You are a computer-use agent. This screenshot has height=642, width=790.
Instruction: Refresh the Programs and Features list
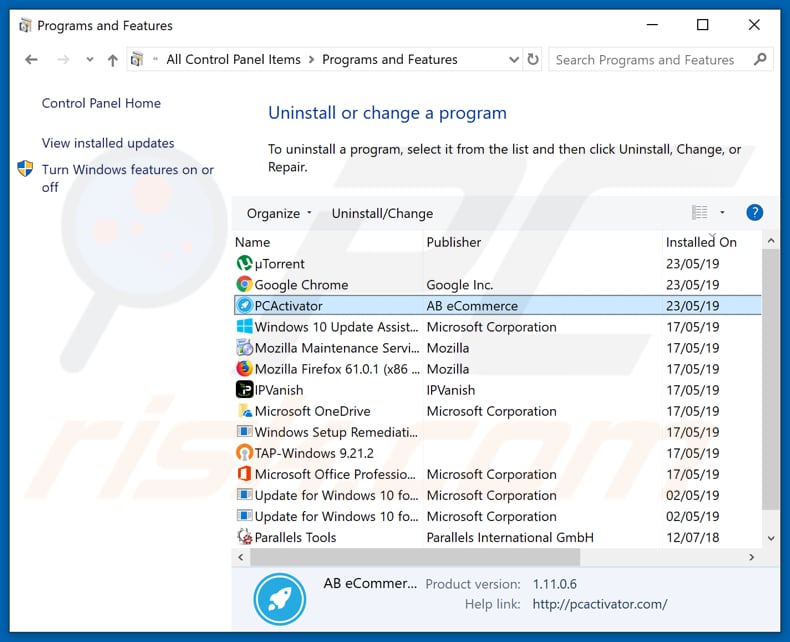[533, 59]
